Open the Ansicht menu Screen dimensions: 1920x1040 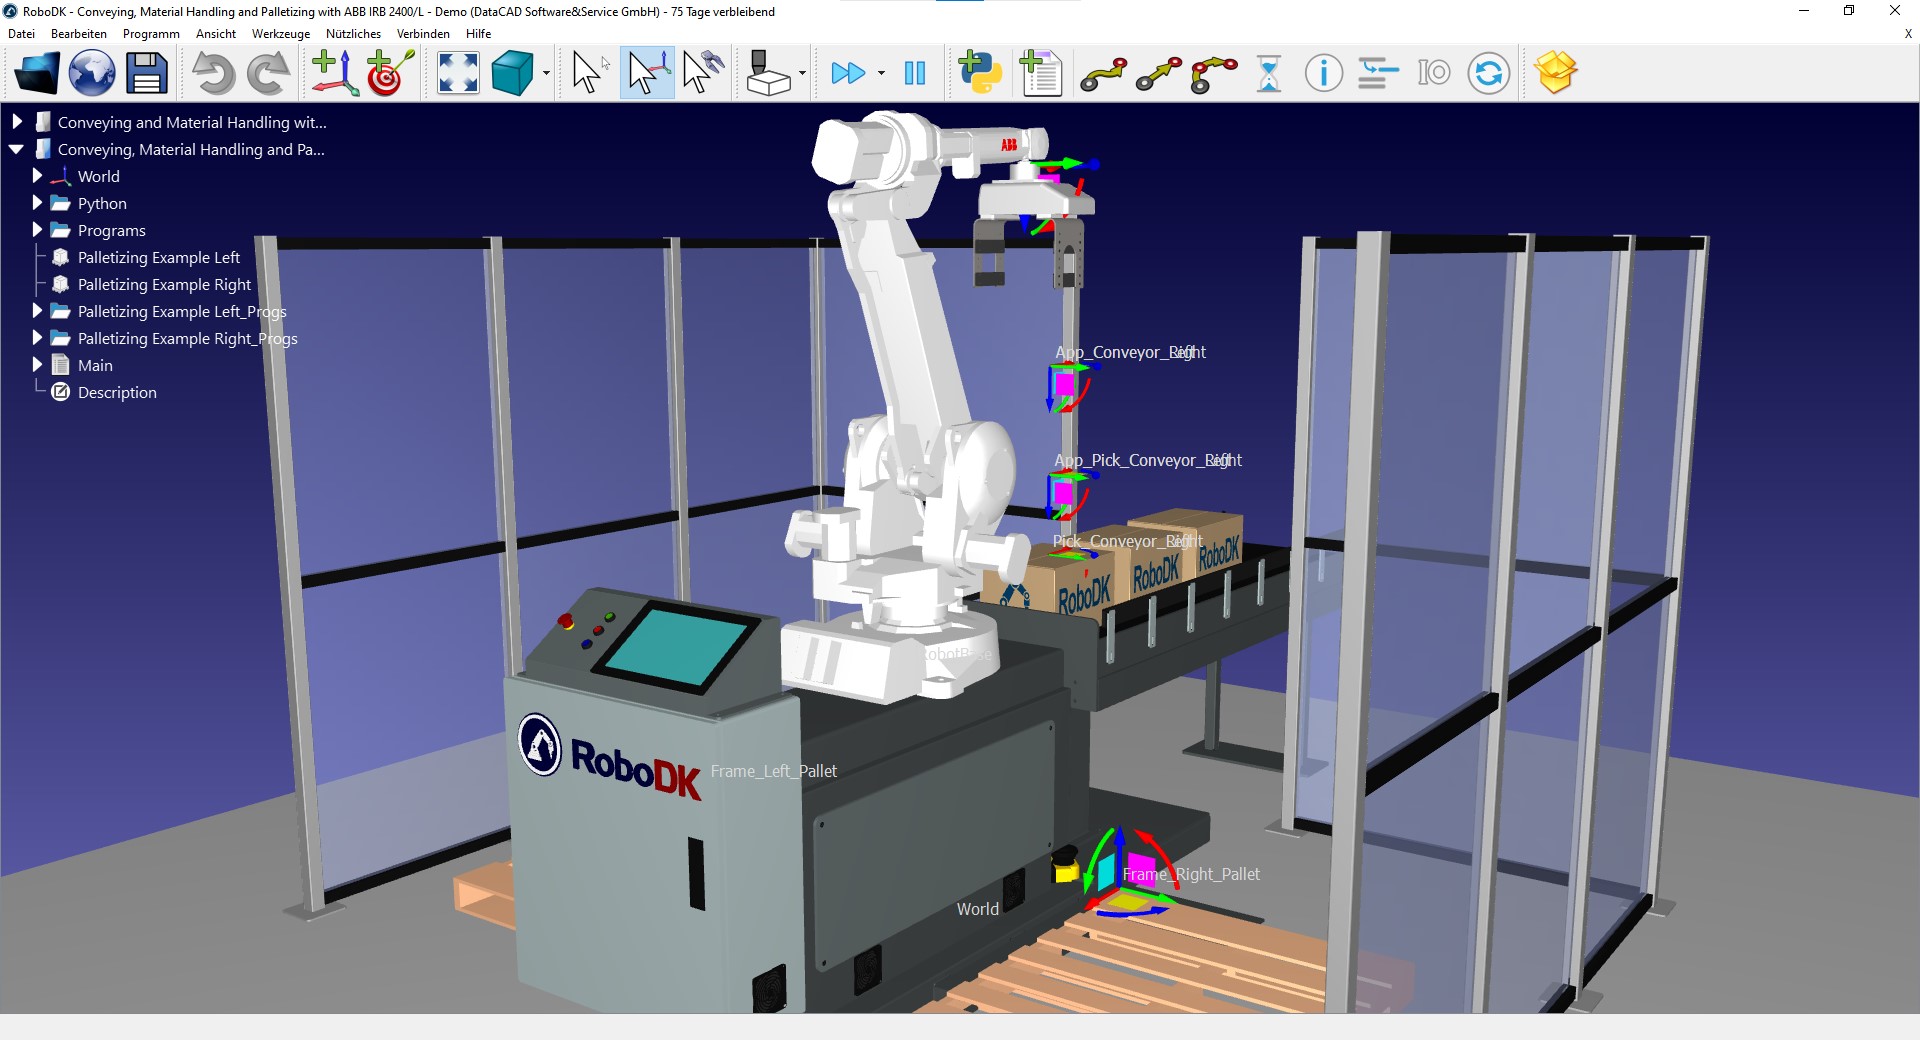pyautogui.click(x=216, y=33)
